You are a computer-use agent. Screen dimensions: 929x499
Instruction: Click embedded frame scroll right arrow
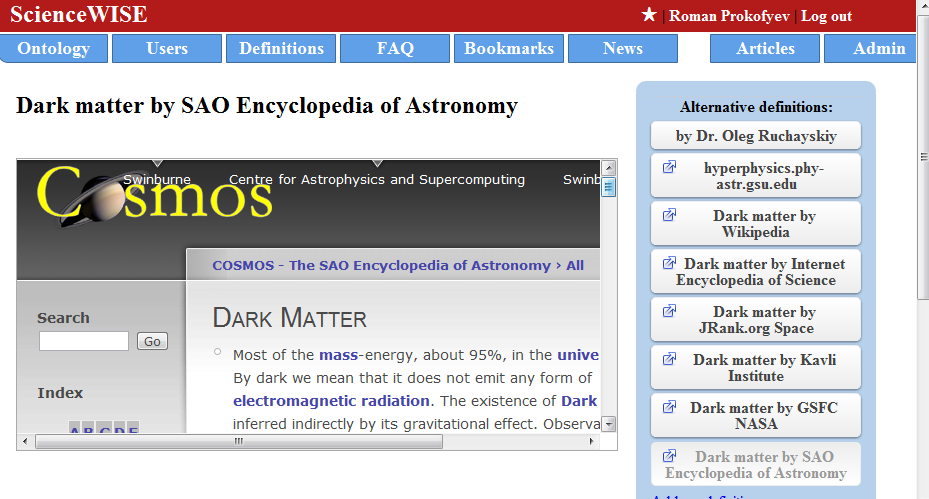click(x=591, y=442)
